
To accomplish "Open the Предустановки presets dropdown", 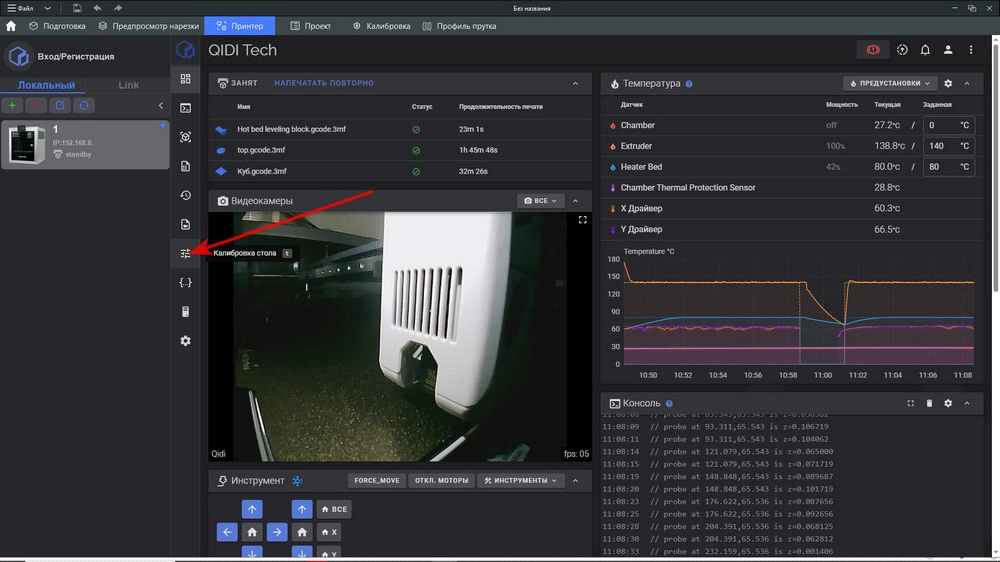I will pos(890,84).
